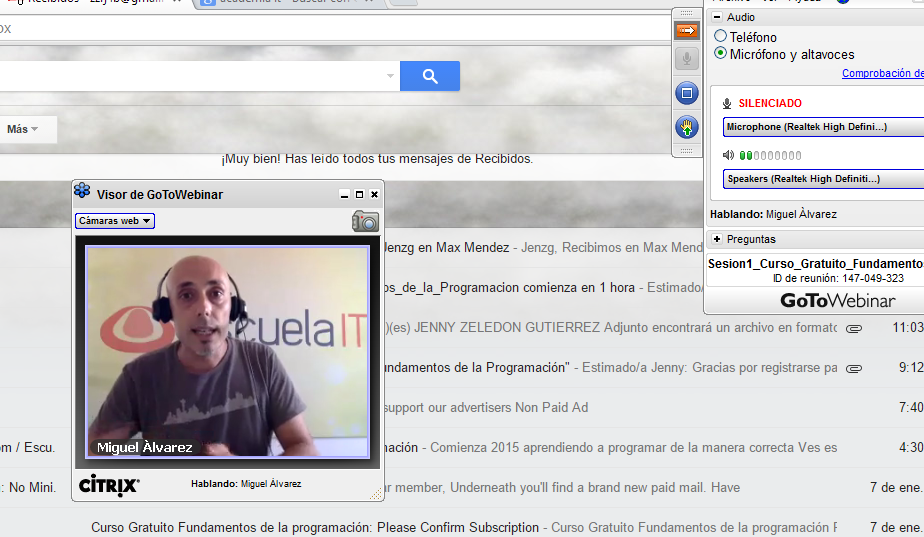Select the Teléfono audio option
Viewport: 924px width, 537px height.
721,37
